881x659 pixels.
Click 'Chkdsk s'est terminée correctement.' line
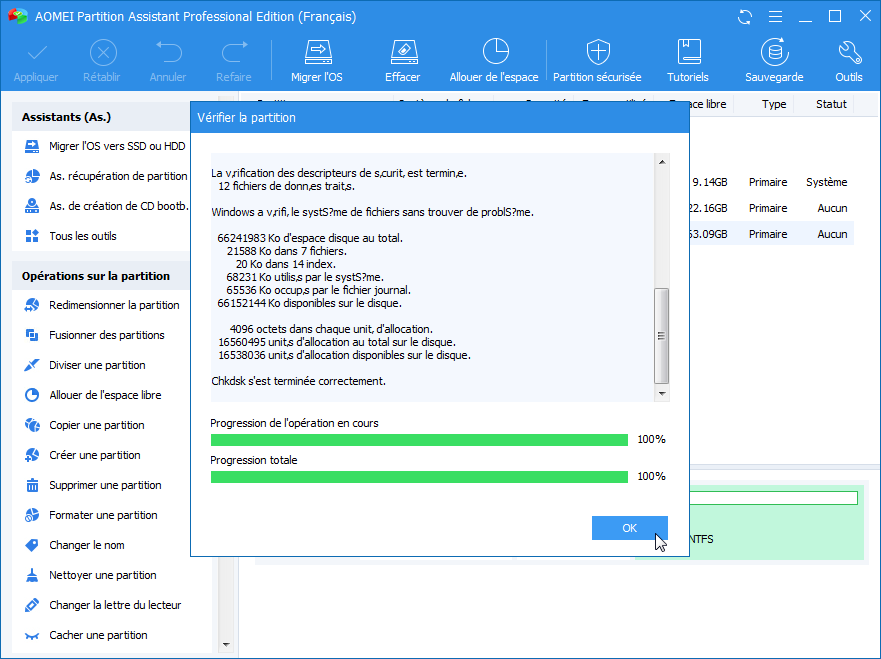click(298, 381)
